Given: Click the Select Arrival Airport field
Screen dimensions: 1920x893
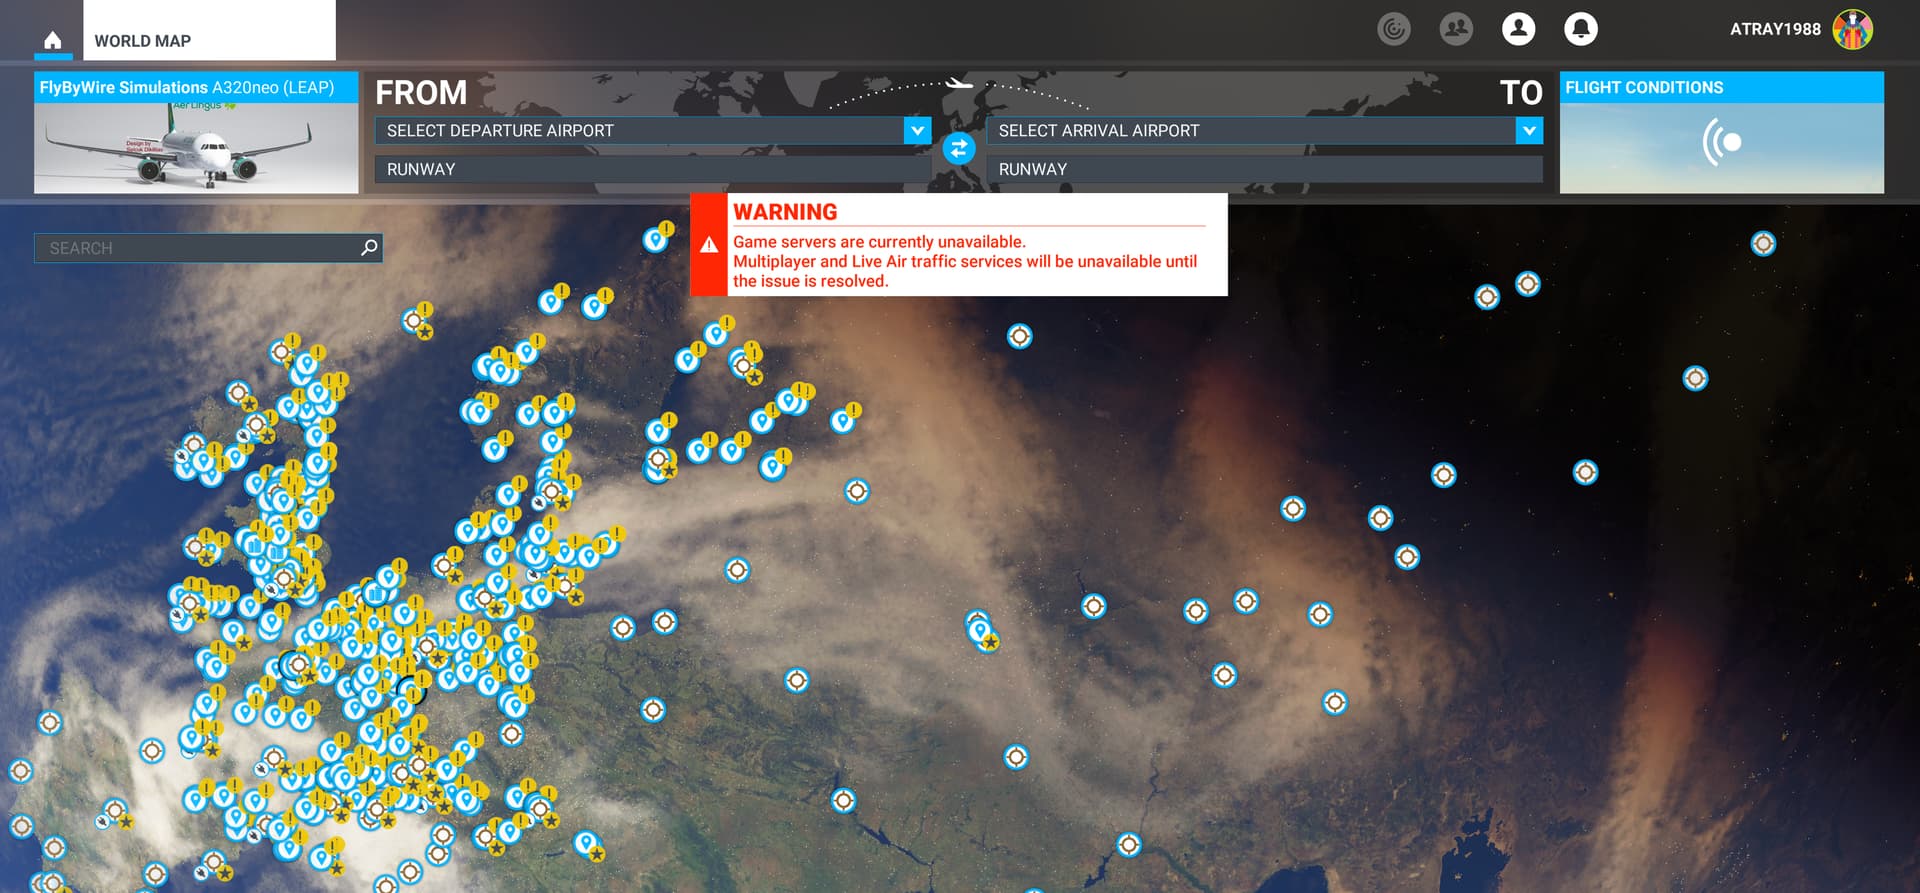Looking at the screenshot, I should (1250, 131).
